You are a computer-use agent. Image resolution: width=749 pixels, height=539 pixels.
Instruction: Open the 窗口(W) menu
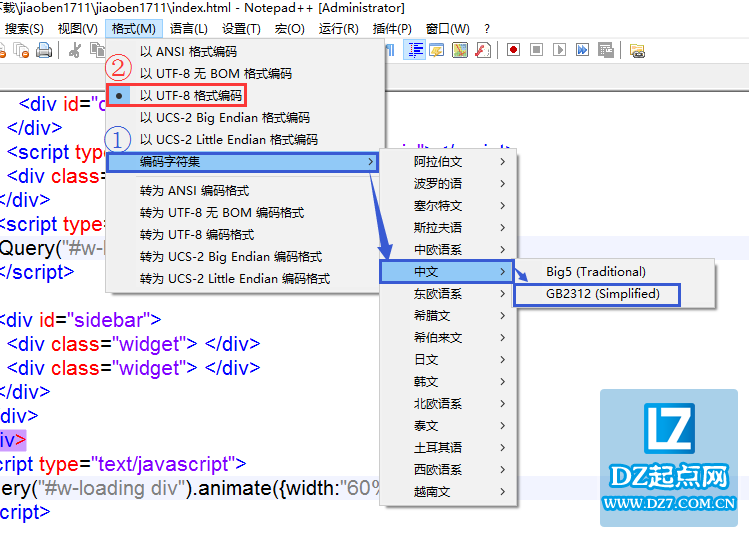pos(448,29)
